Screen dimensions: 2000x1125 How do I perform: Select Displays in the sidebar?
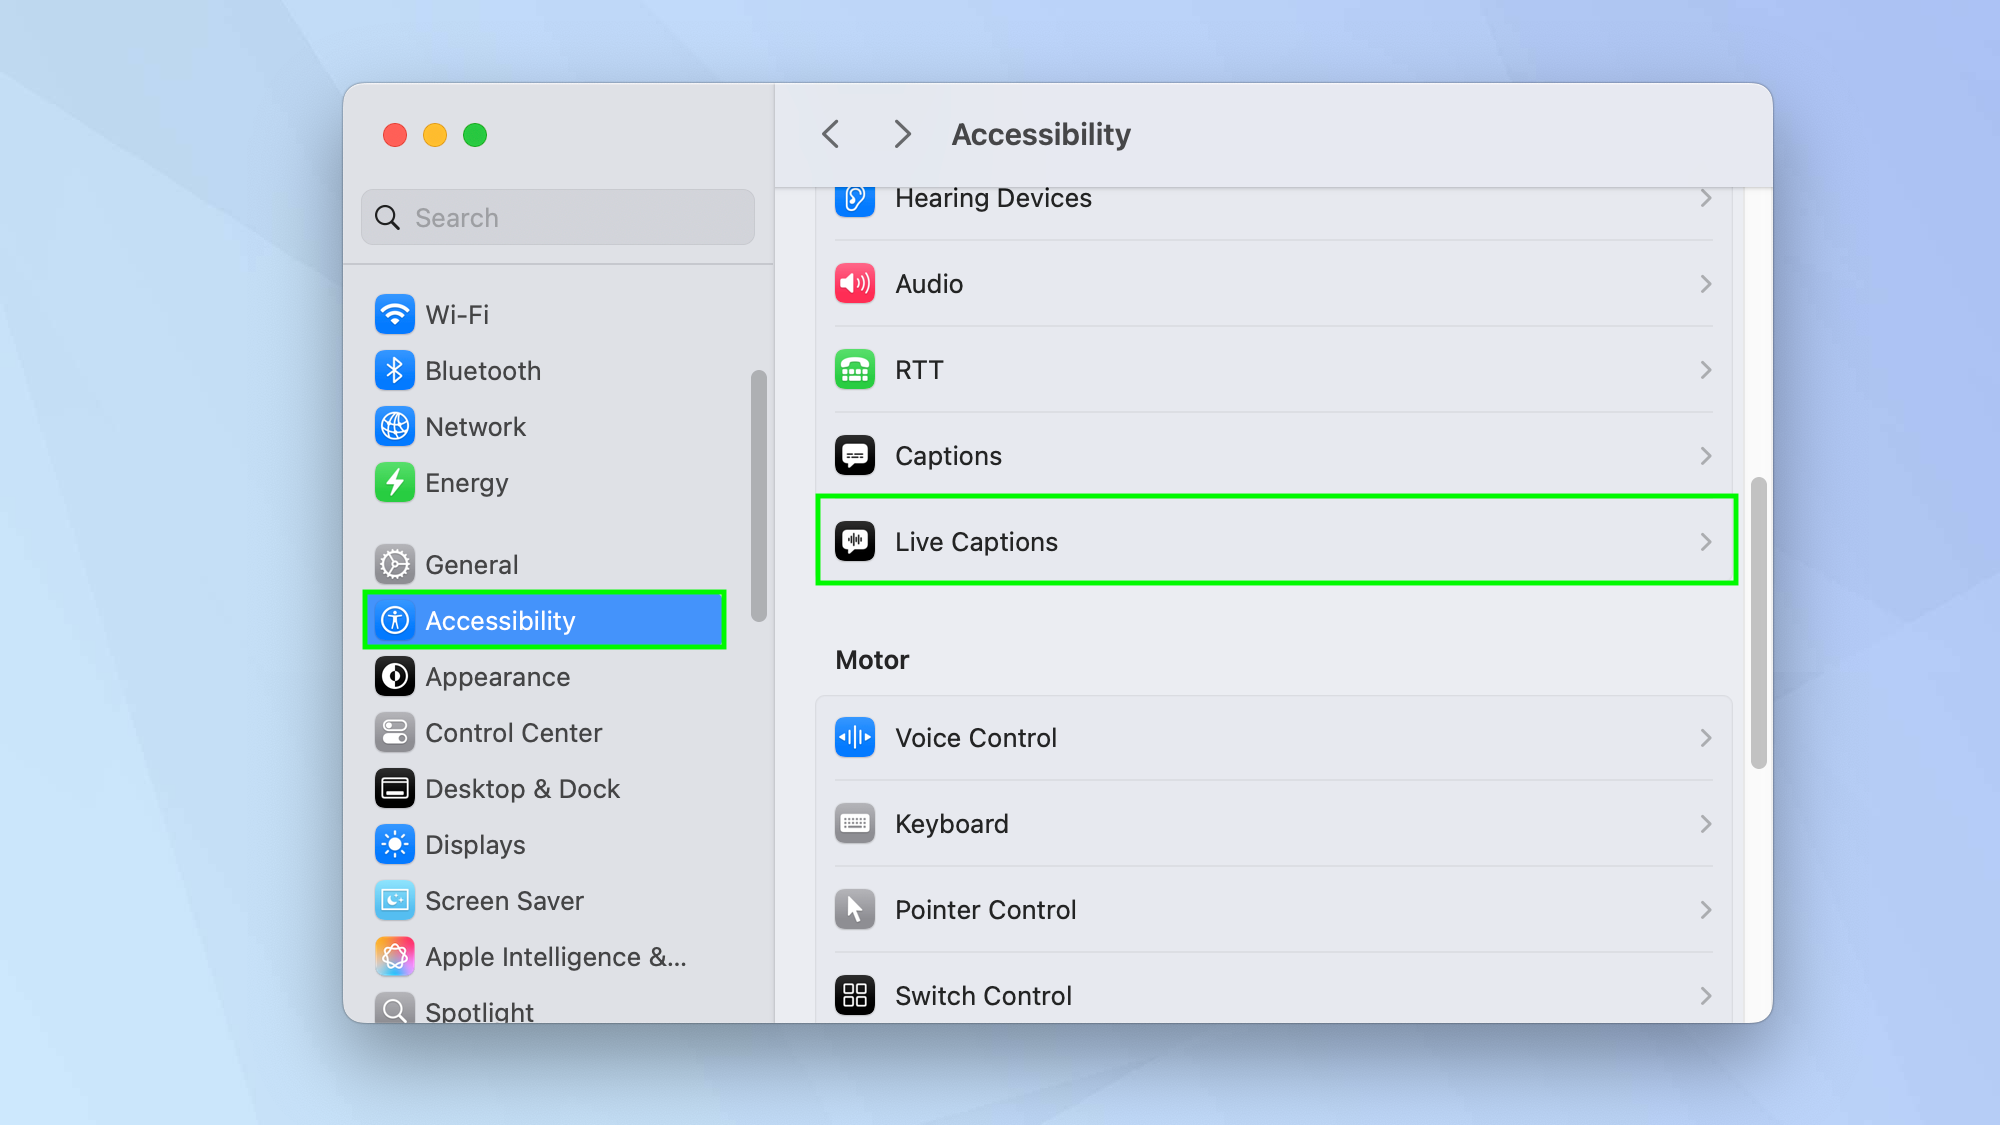click(475, 845)
